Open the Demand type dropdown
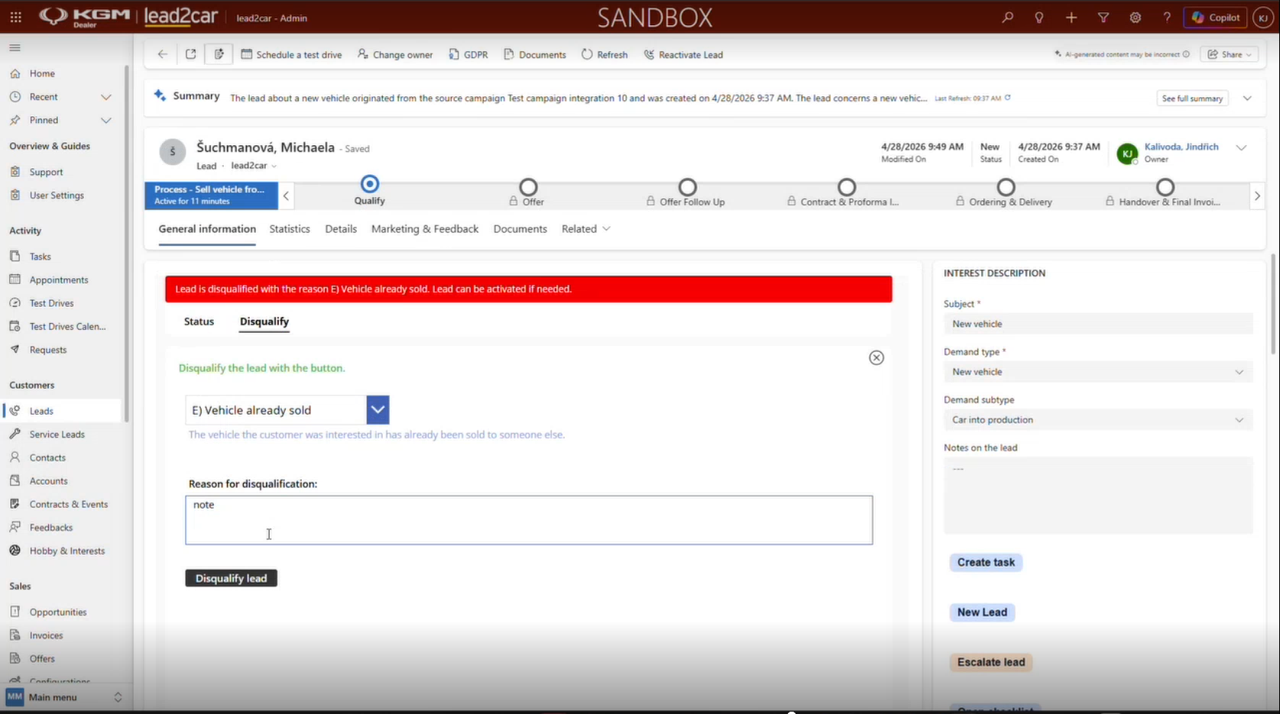This screenshot has width=1280, height=714. point(1098,372)
